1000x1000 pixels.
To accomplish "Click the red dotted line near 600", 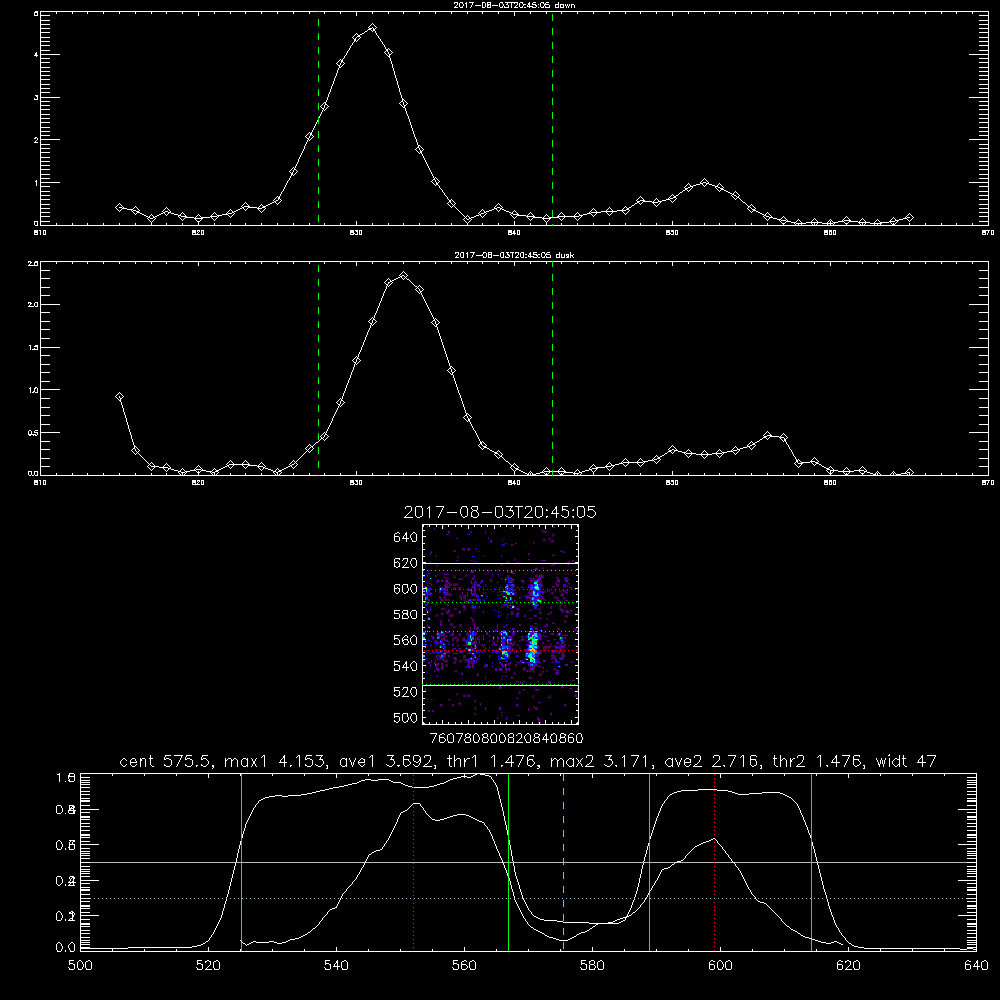I will 714,862.
